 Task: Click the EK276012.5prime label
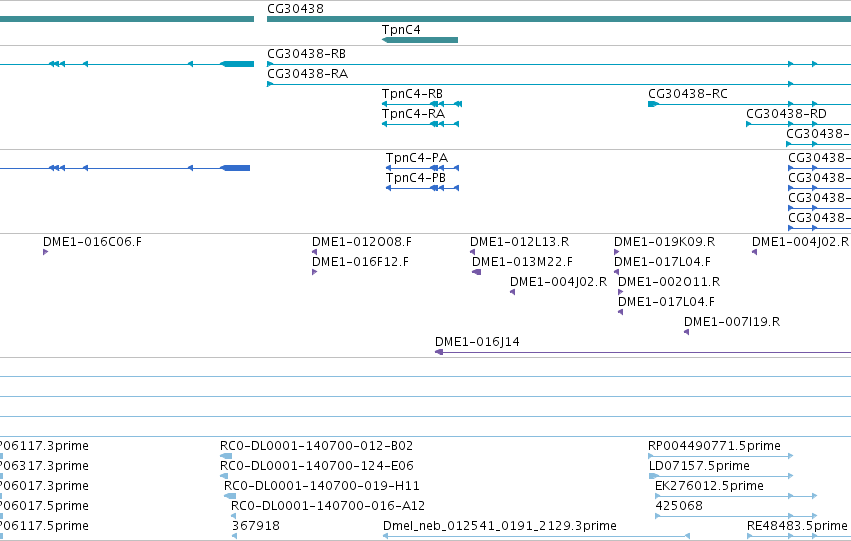point(709,486)
